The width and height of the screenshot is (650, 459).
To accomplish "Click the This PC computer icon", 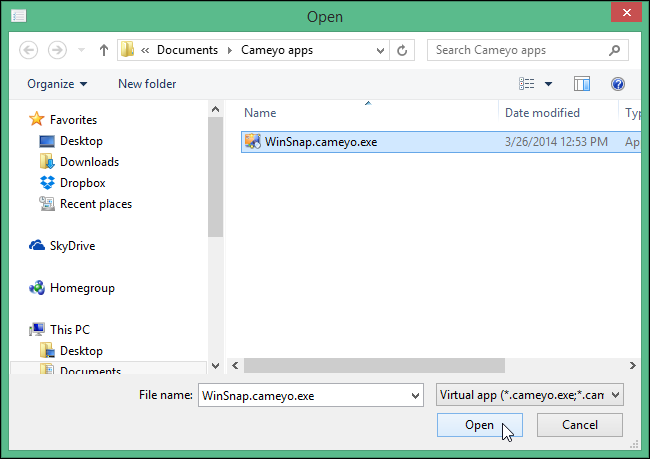I will tap(37, 330).
